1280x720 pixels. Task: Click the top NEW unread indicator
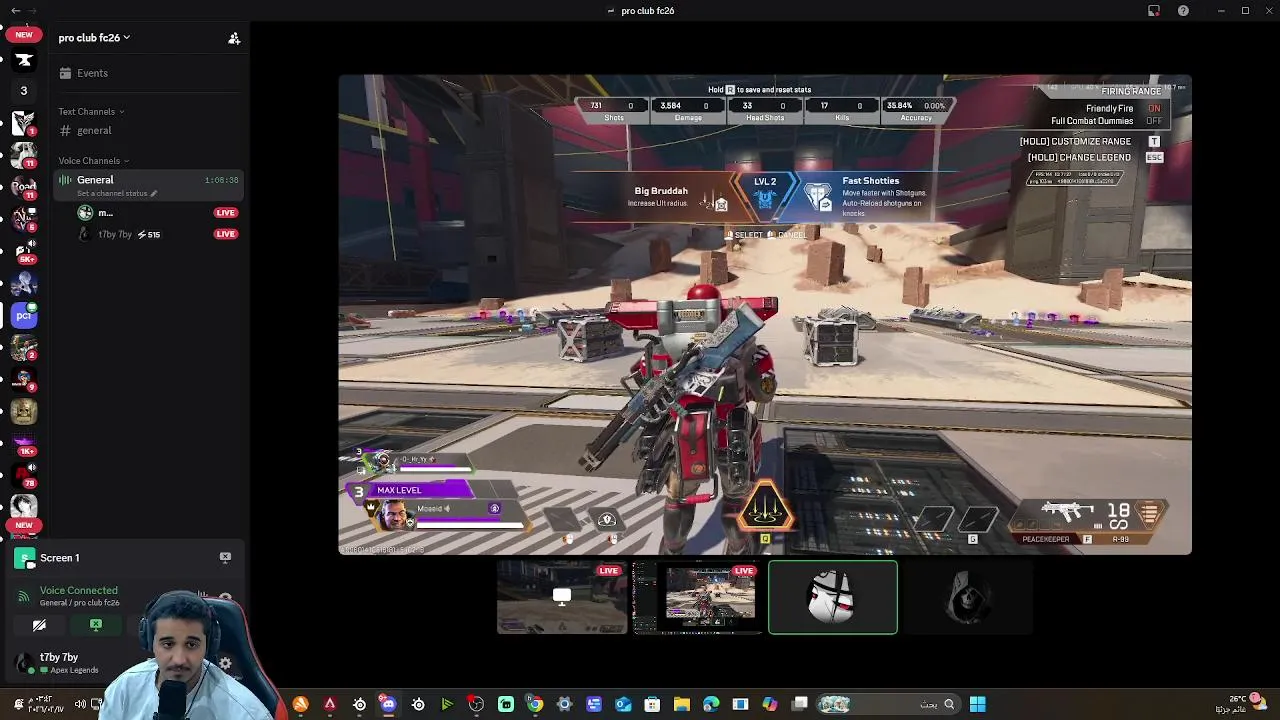[24, 35]
